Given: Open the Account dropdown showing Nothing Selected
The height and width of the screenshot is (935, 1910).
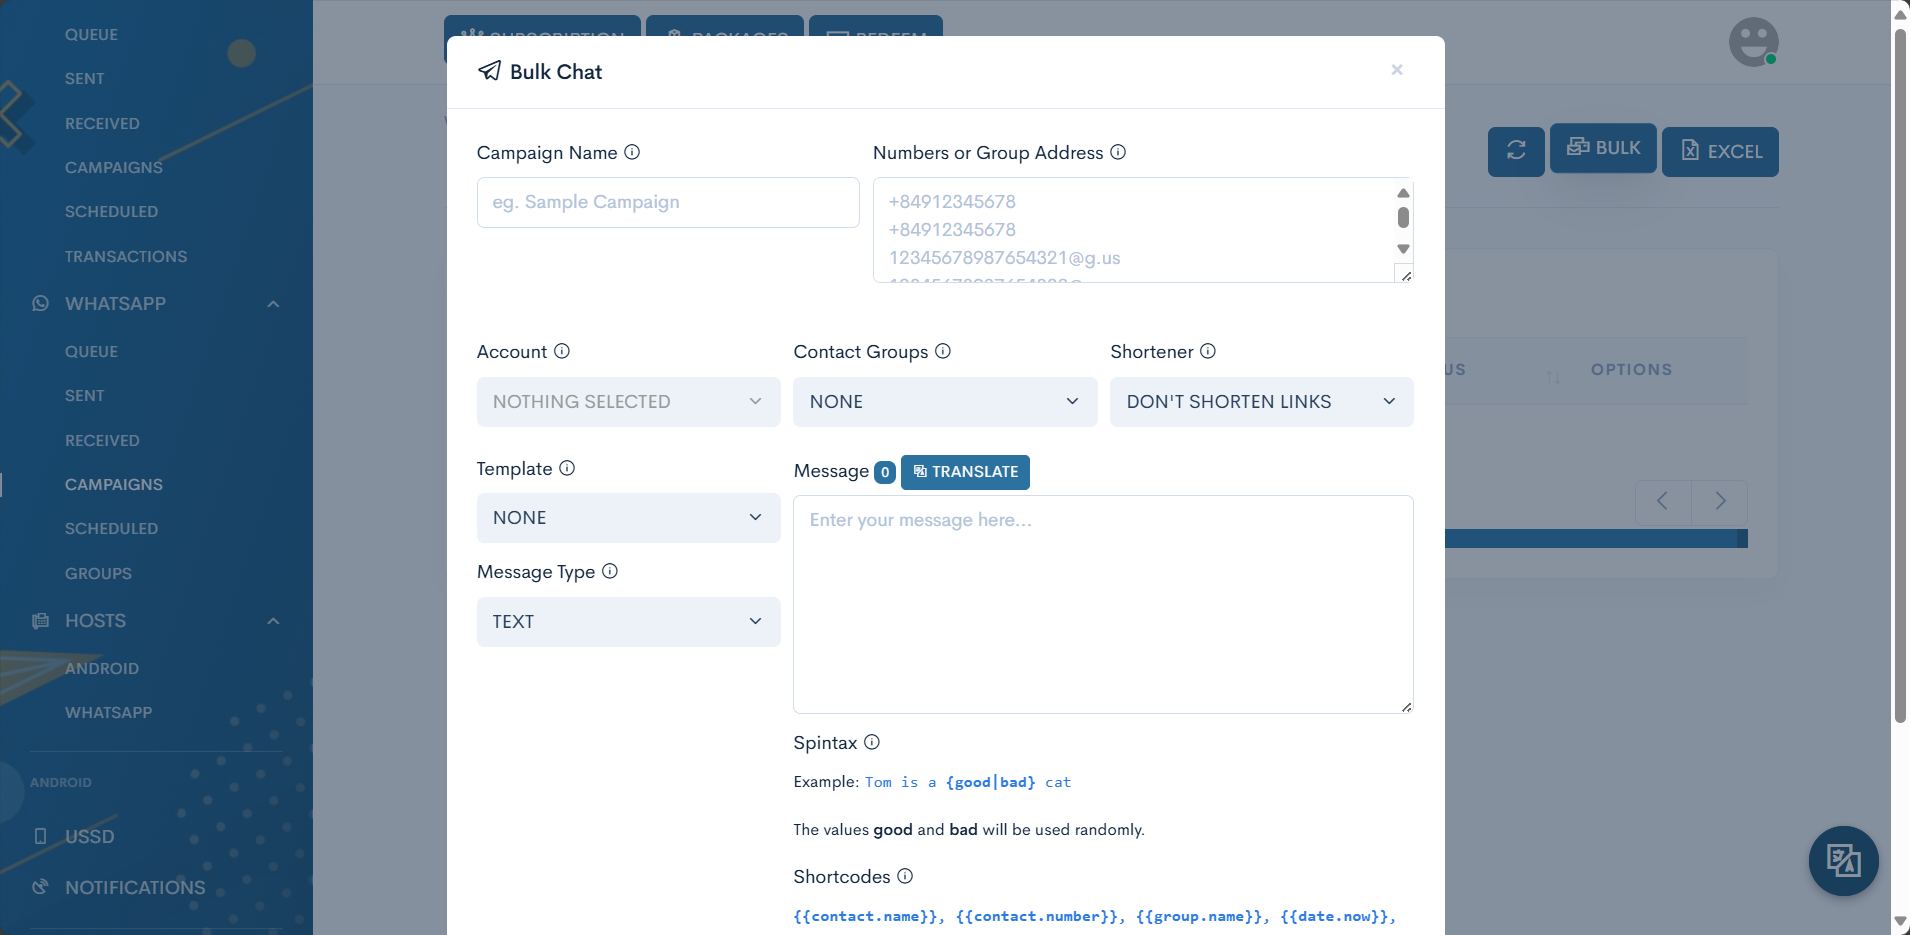Looking at the screenshot, I should pos(628,402).
